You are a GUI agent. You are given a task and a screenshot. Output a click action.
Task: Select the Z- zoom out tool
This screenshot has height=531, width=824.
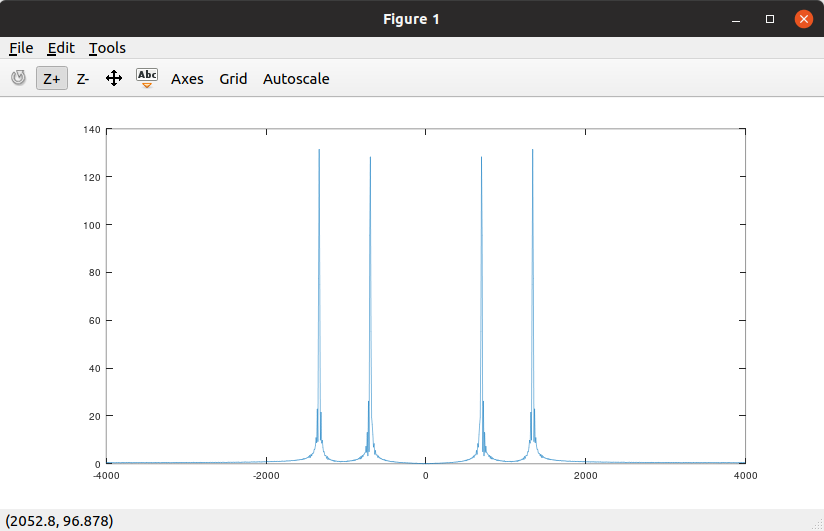point(83,78)
